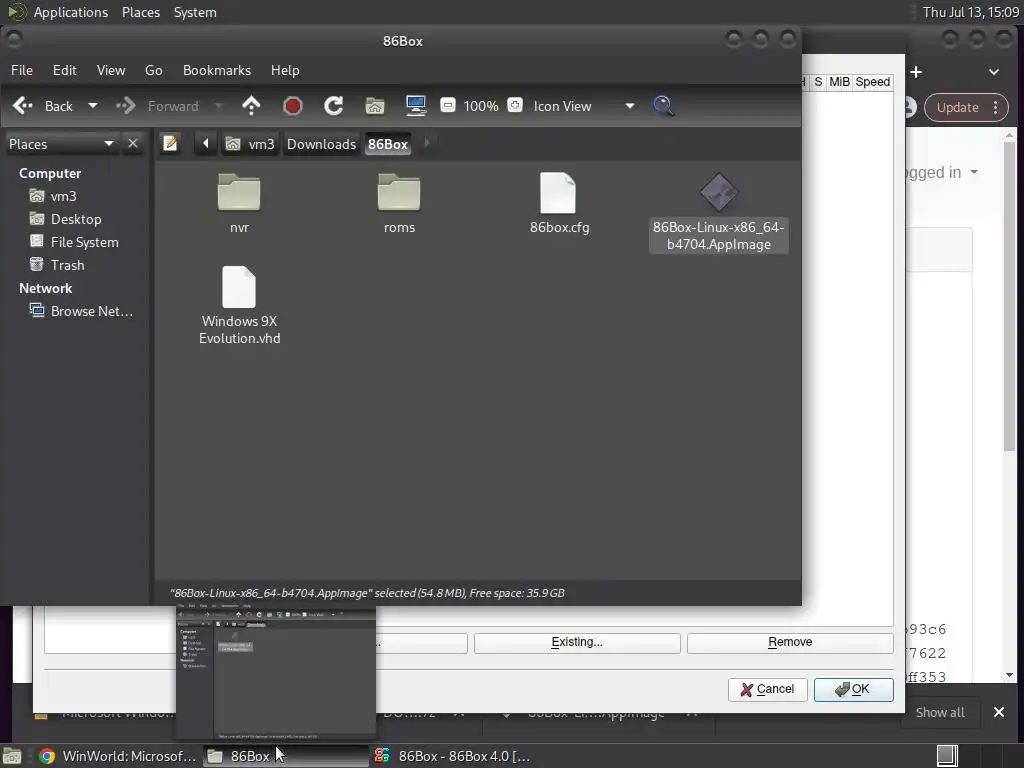
Task: Open the Go menu
Action: click(153, 70)
